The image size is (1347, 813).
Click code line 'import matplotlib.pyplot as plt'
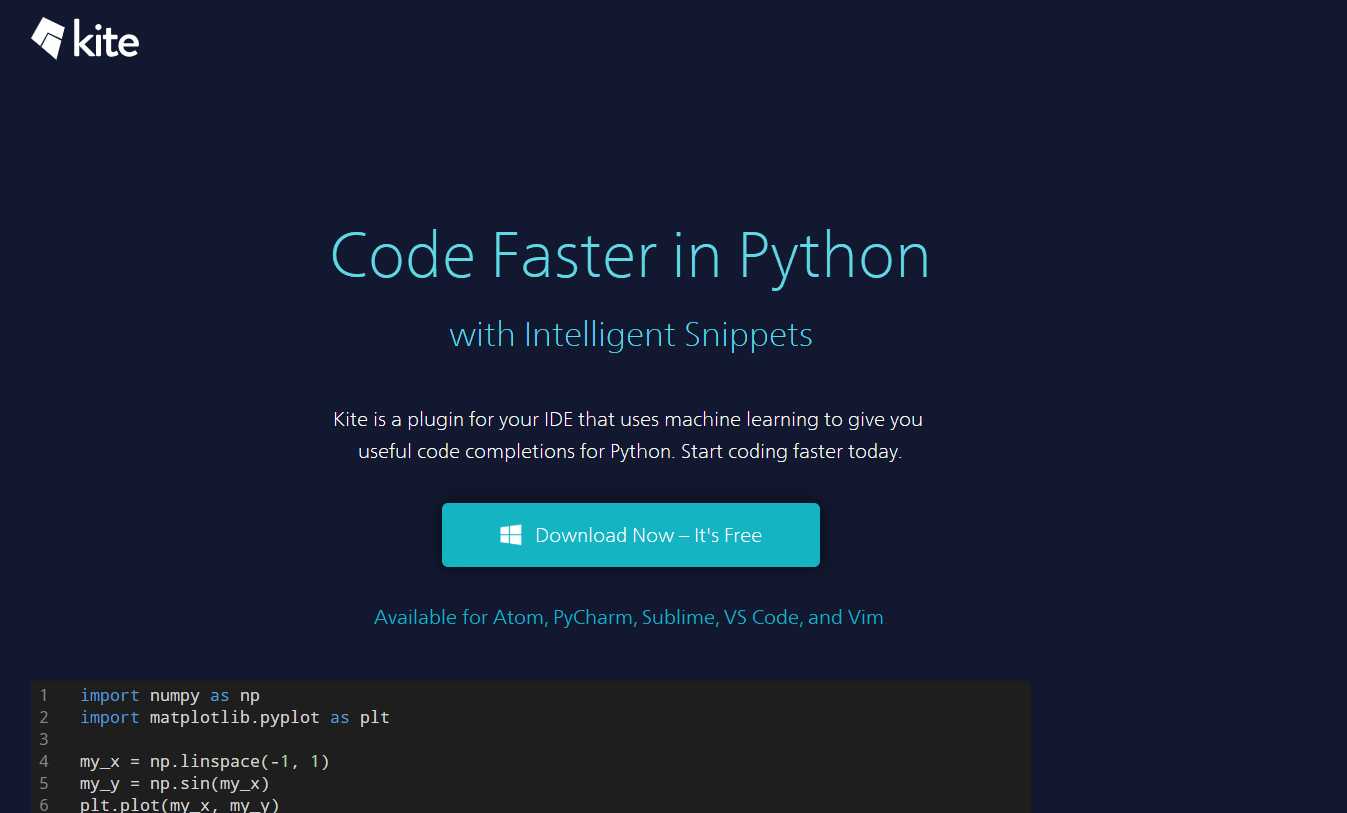[x=235, y=717]
